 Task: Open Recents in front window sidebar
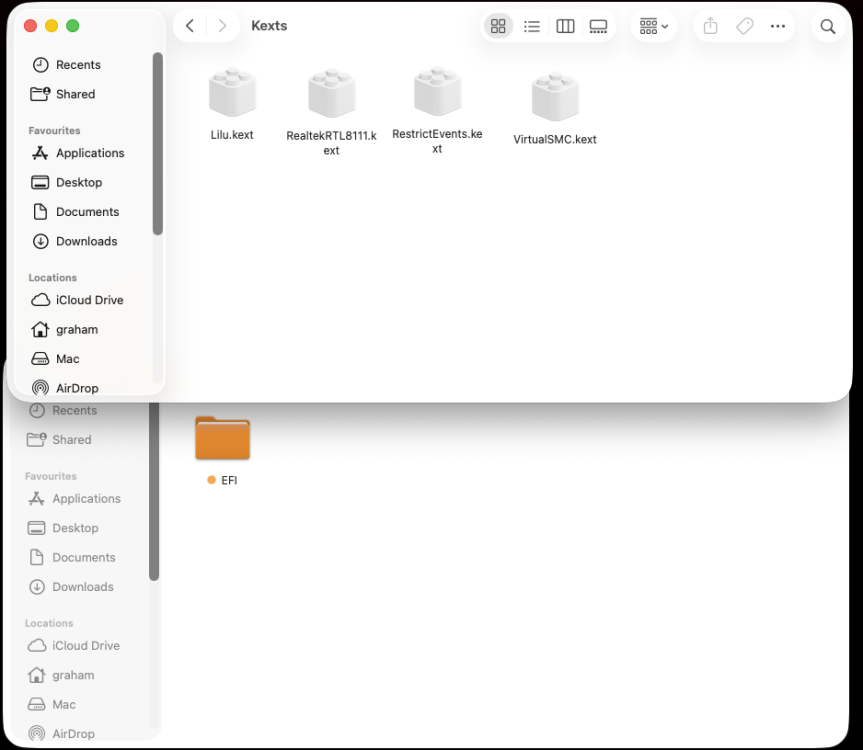click(78, 65)
